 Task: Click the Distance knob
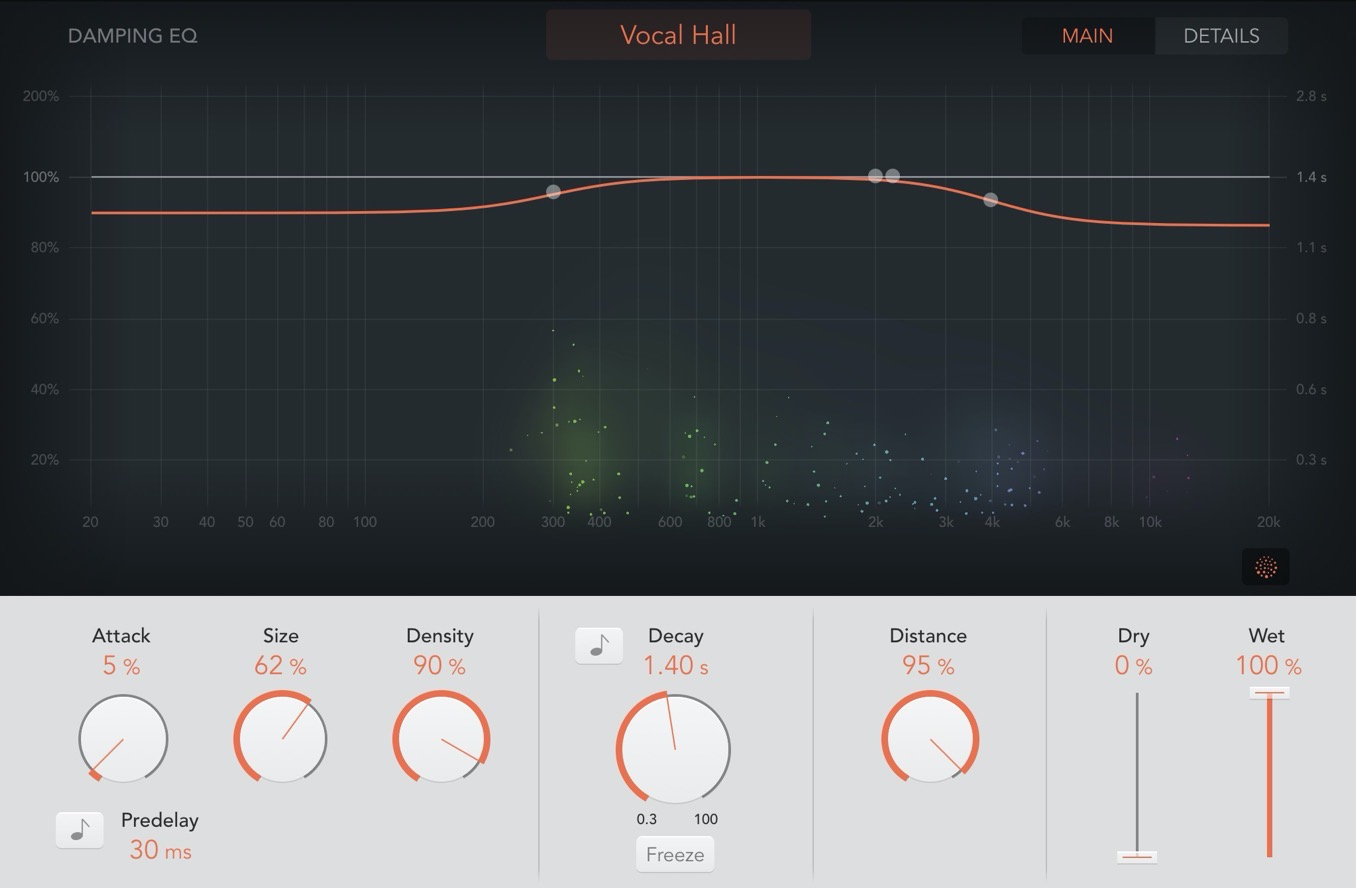pos(929,739)
